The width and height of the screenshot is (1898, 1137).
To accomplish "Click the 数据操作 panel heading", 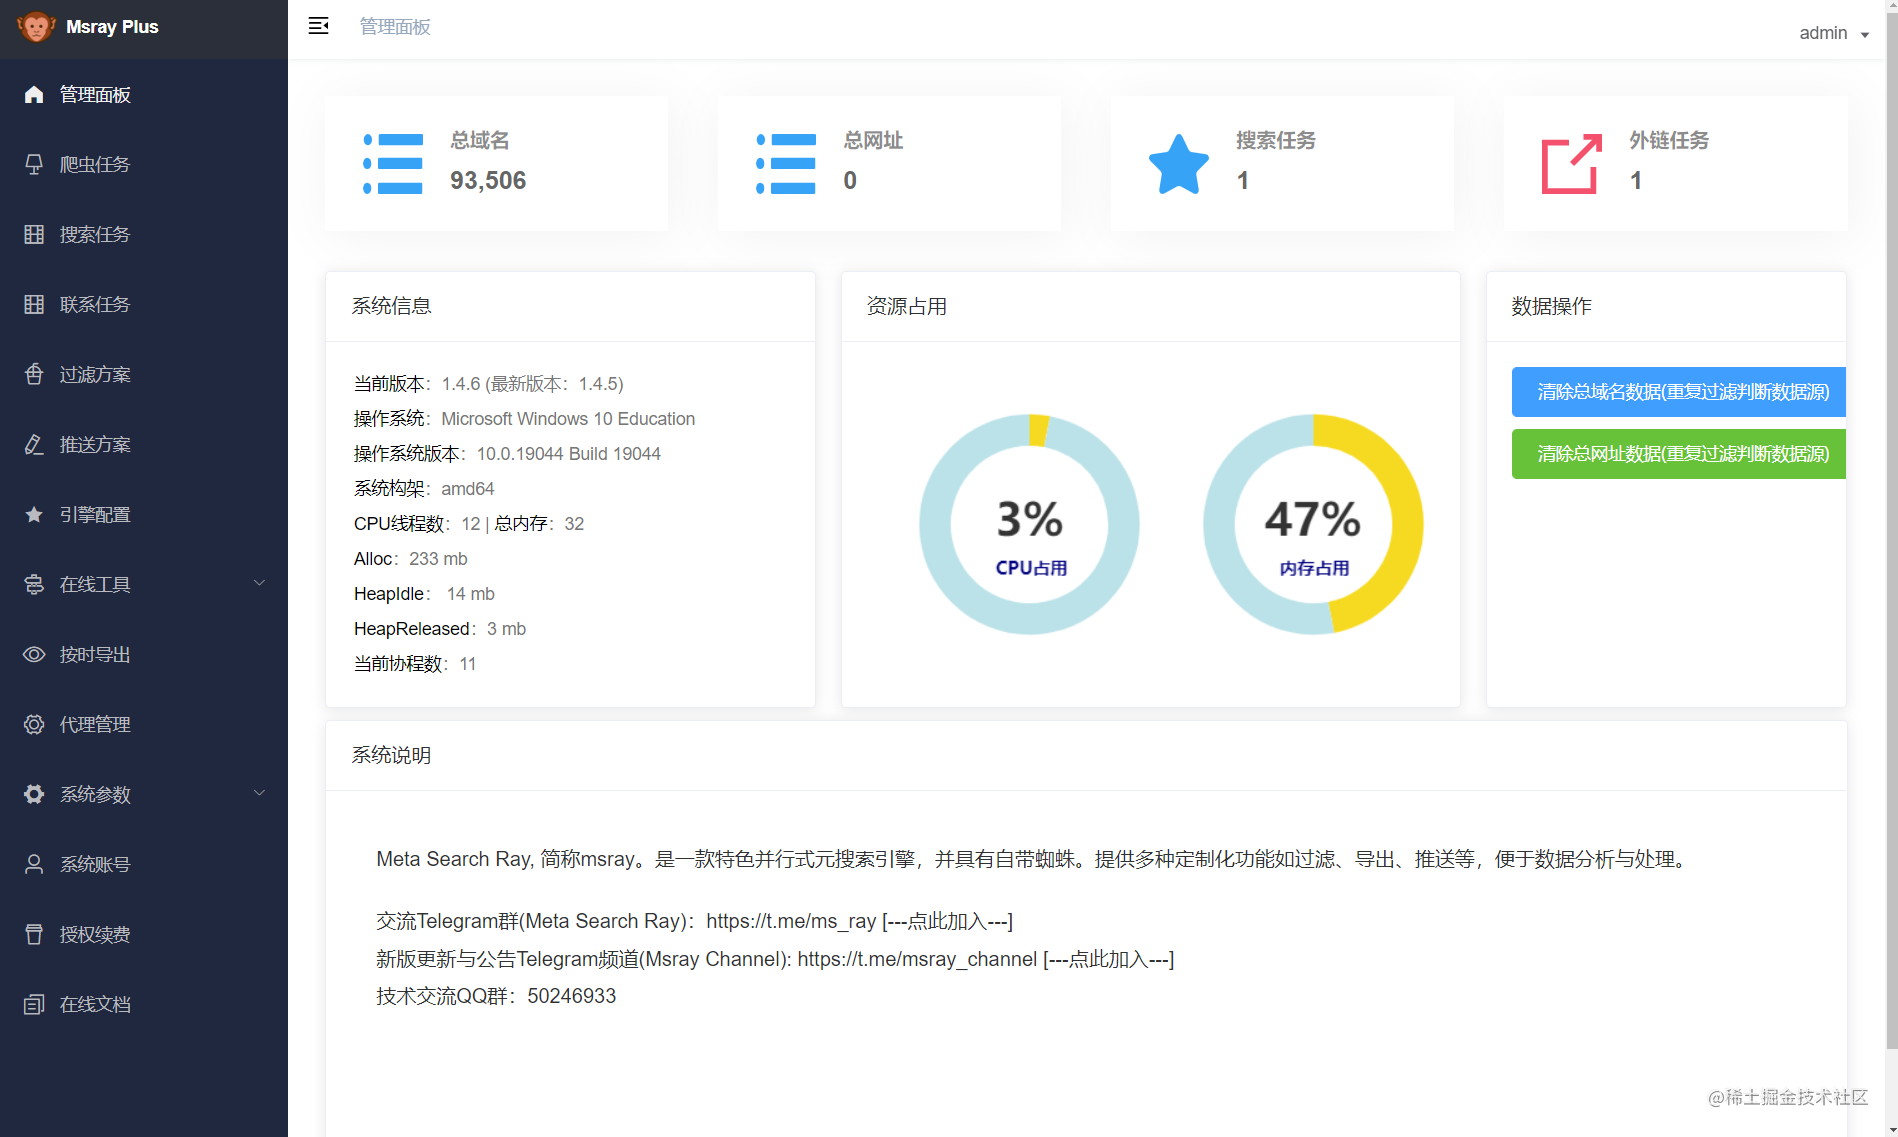I will click(1552, 306).
